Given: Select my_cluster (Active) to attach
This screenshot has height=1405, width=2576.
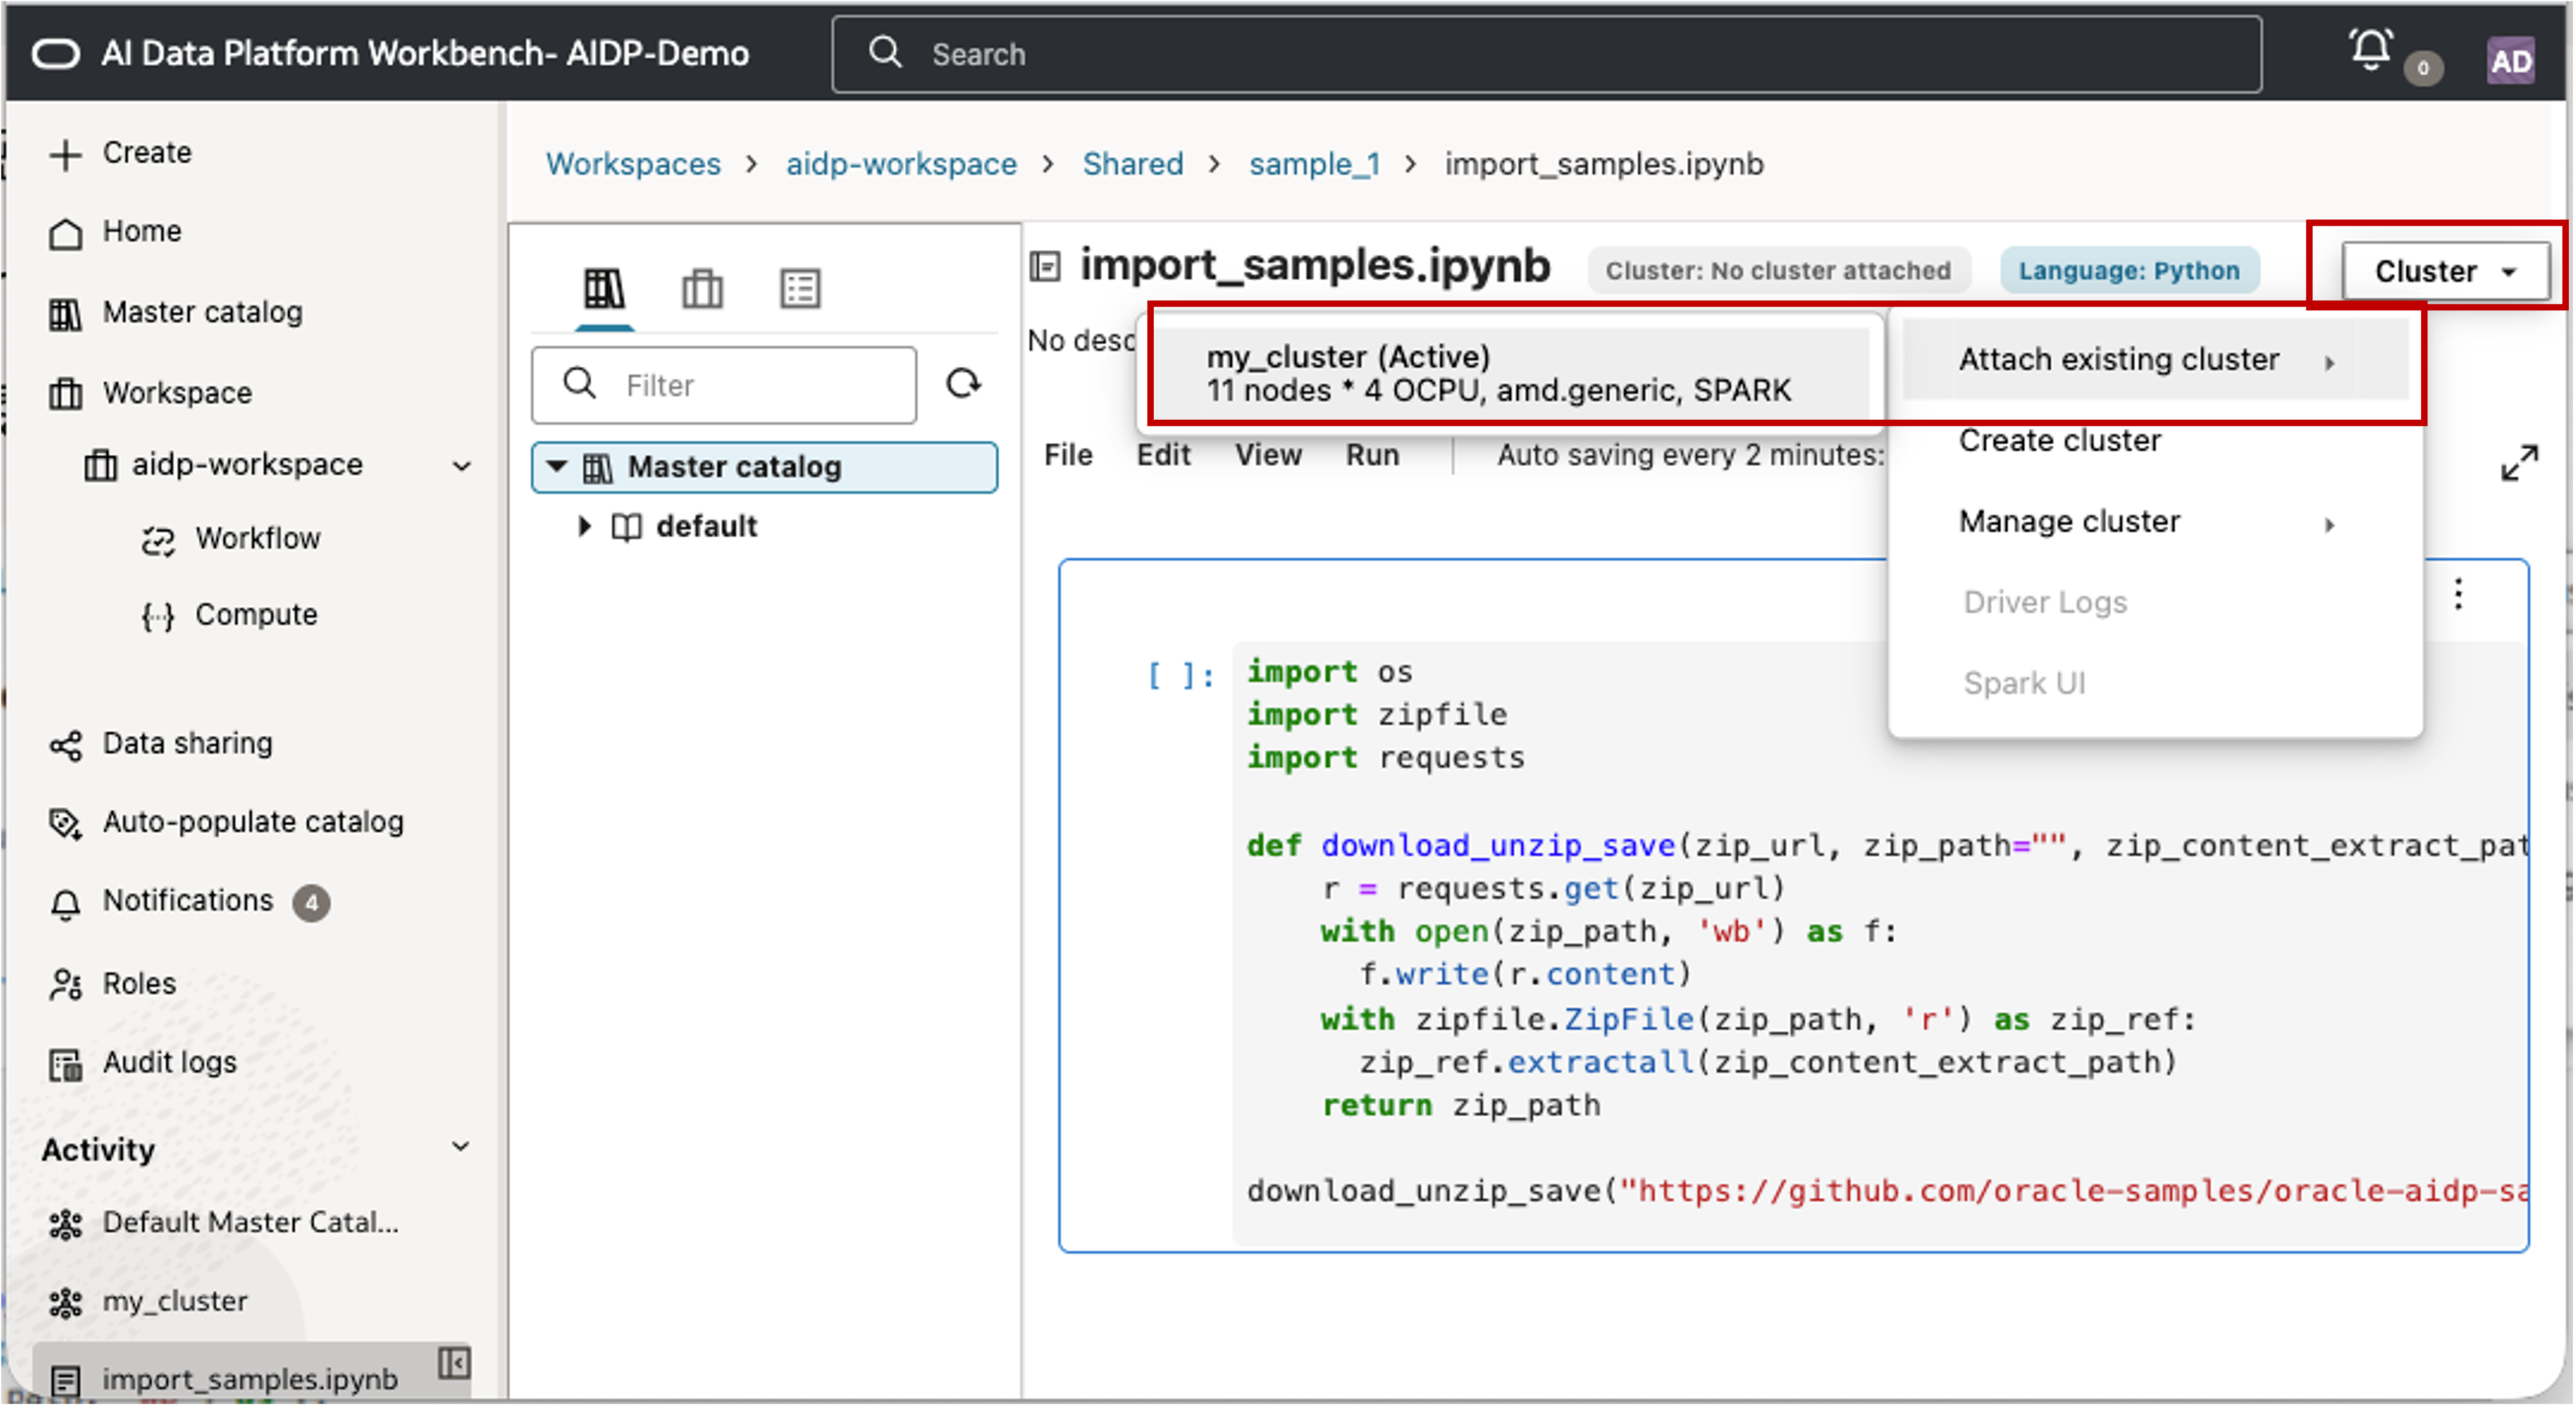Looking at the screenshot, I should (x=1497, y=373).
